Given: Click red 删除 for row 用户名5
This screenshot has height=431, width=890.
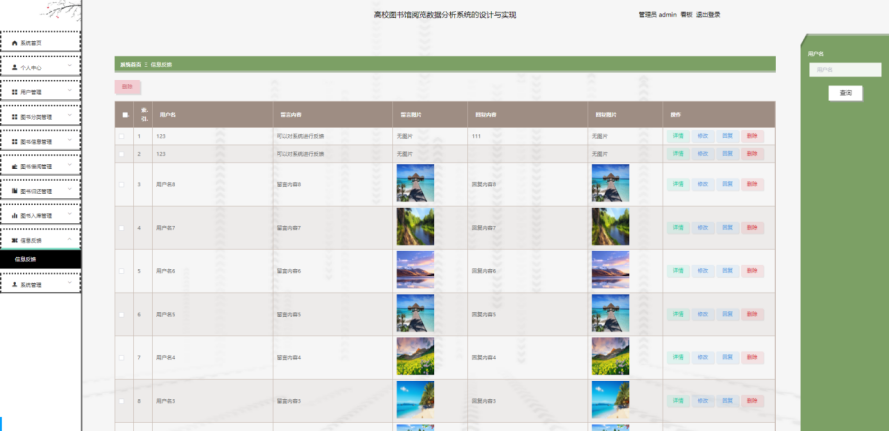Looking at the screenshot, I should click(x=752, y=314).
